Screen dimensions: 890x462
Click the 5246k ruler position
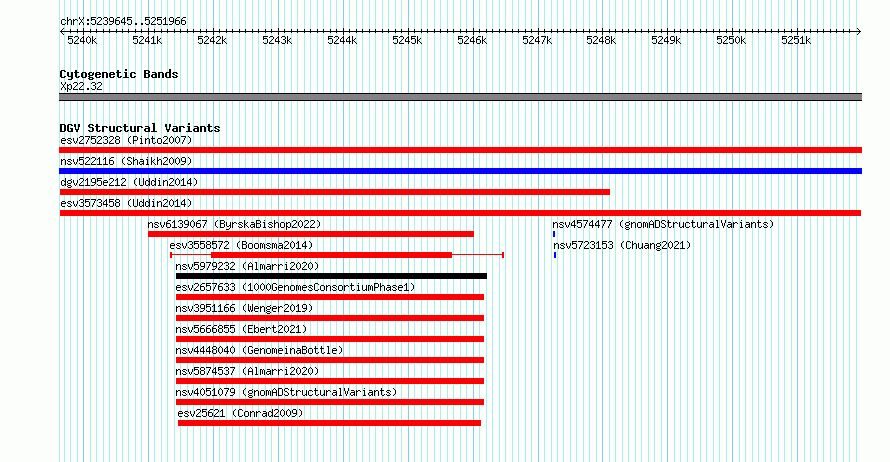tap(472, 40)
